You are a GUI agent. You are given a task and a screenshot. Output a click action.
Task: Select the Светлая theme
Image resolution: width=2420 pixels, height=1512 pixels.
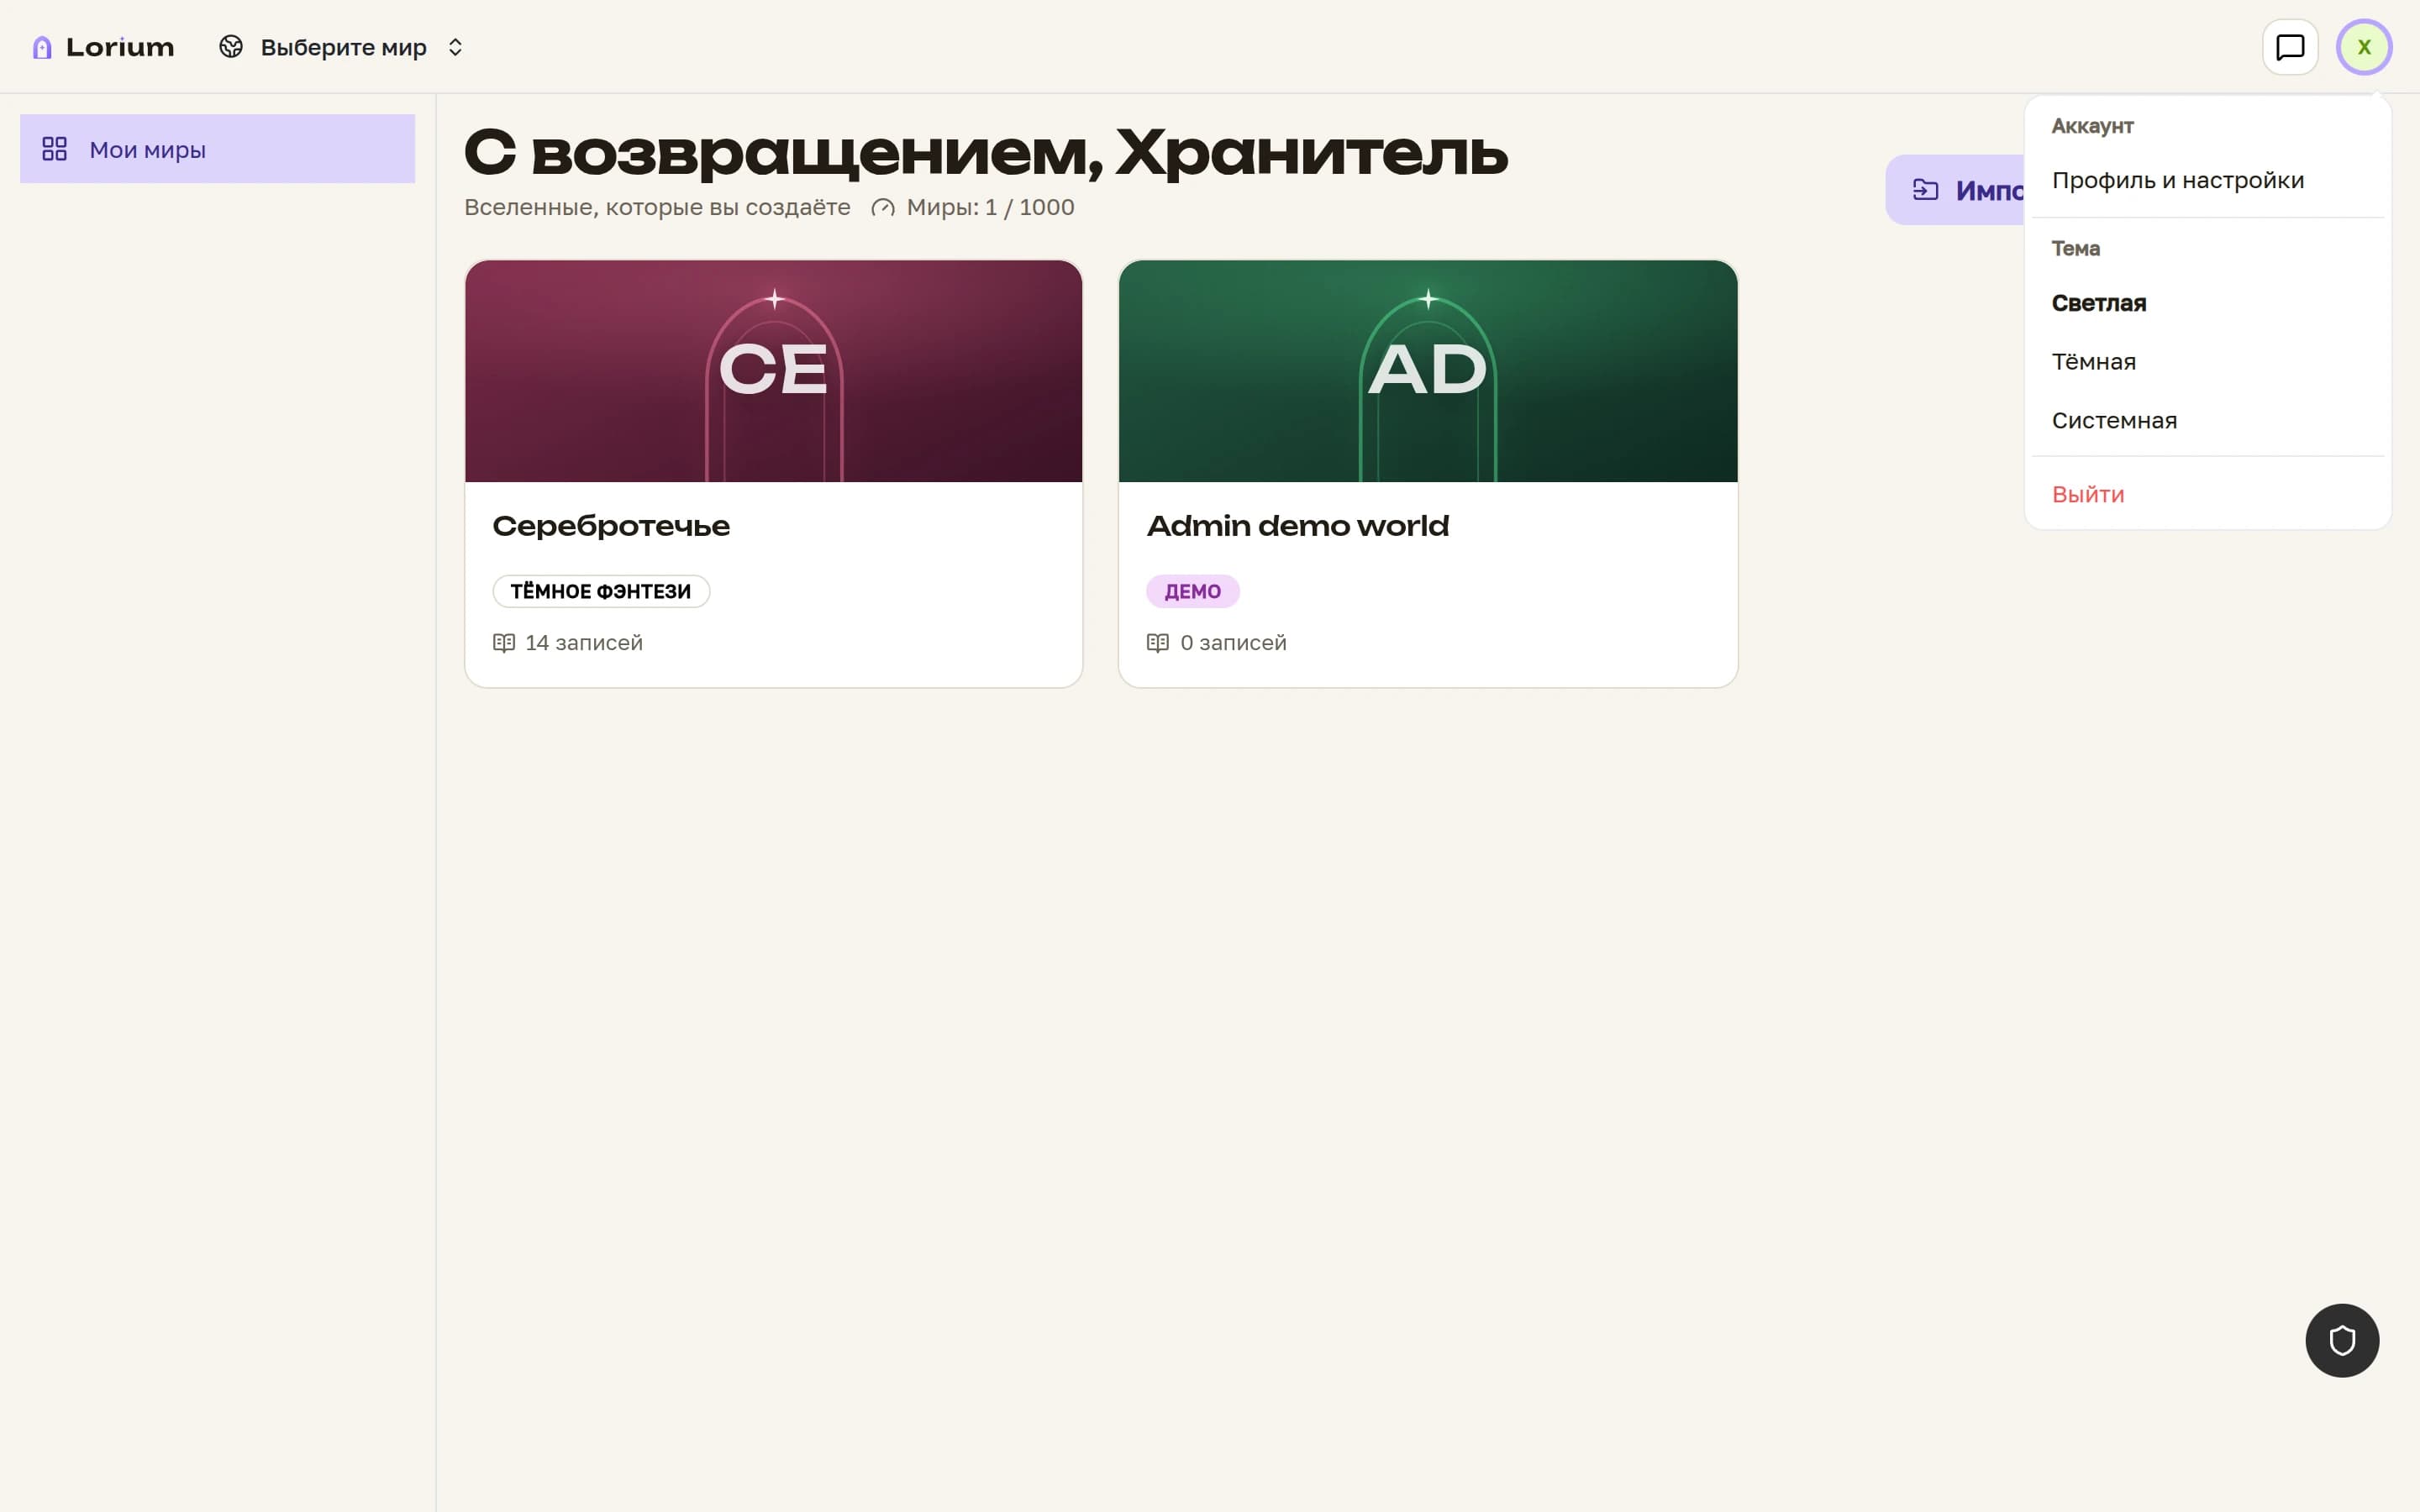coord(2207,303)
